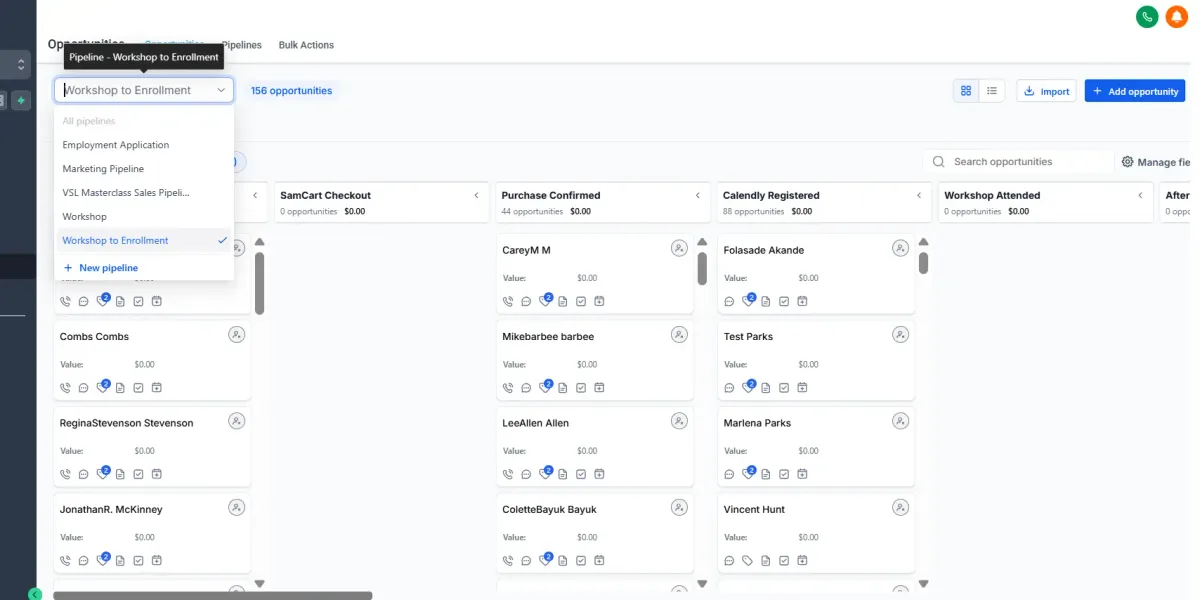The width and height of the screenshot is (1200, 600).
Task: Open the Test Parks opportunity card
Action: pyautogui.click(x=816, y=362)
